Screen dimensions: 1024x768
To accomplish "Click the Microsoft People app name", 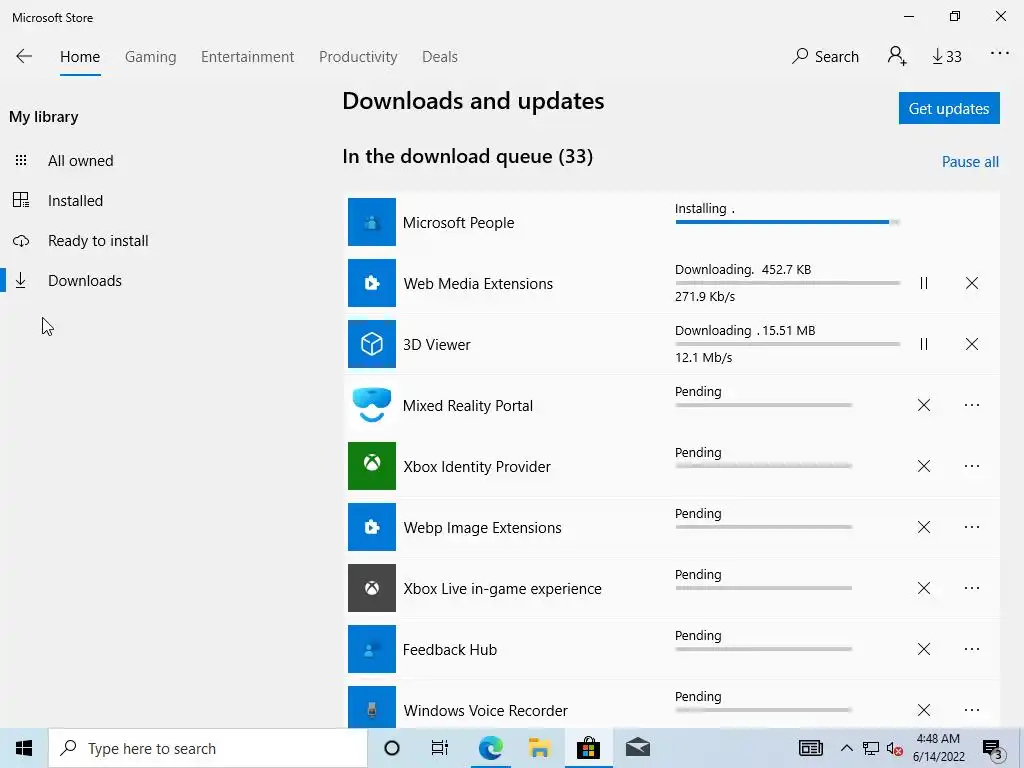I will (x=458, y=223).
